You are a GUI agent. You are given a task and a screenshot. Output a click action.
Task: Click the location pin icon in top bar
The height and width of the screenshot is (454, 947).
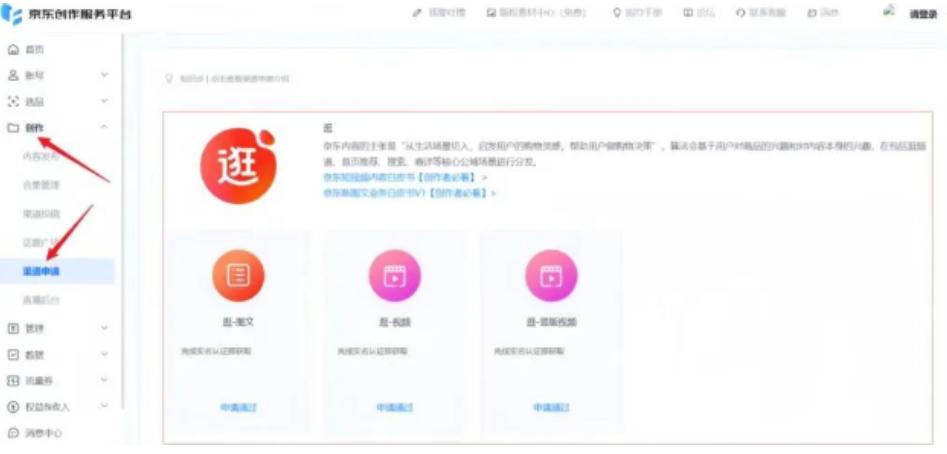point(617,13)
